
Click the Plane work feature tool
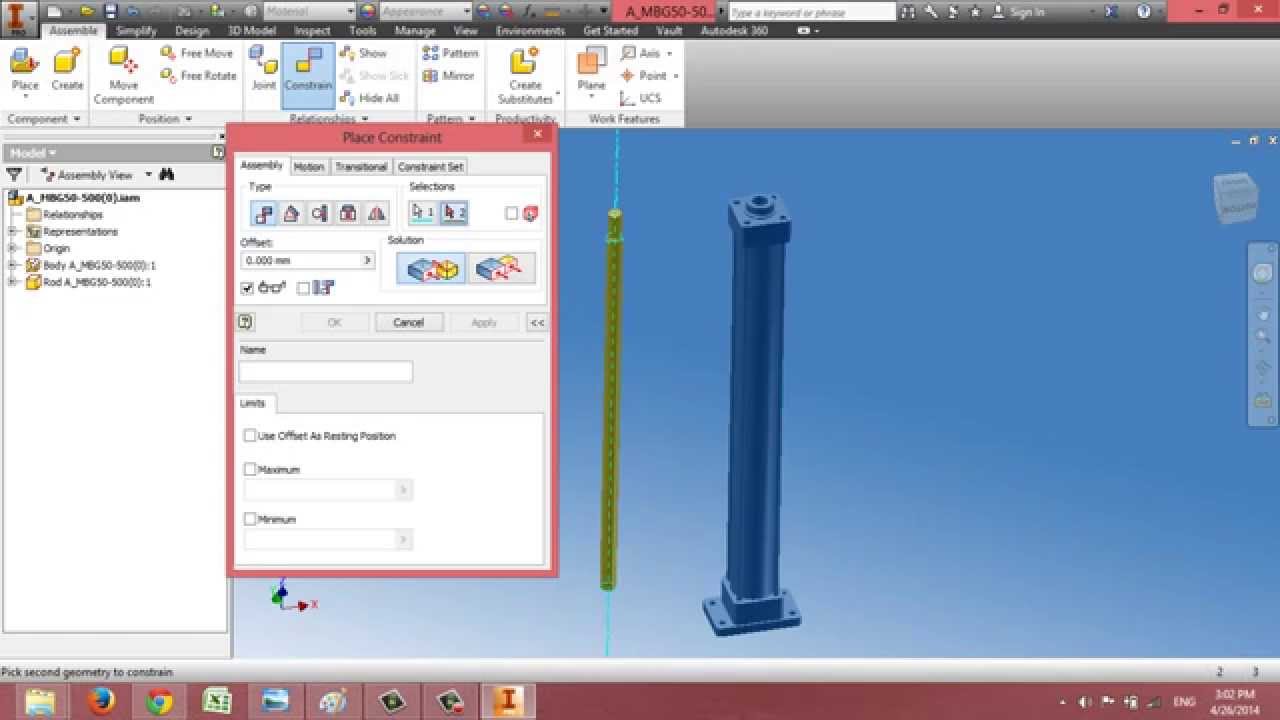coord(591,70)
